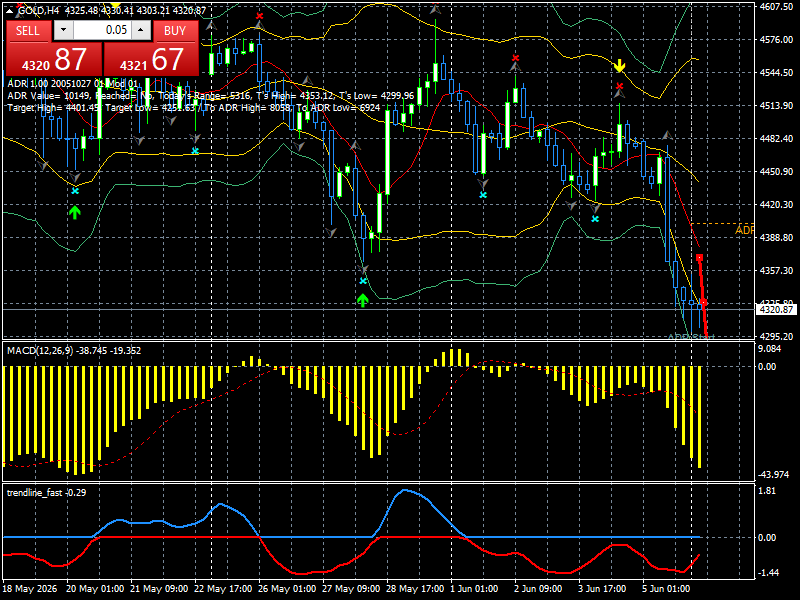Collapse the one-click trading panel arrow
The height and width of the screenshot is (600, 800).
(11, 10)
